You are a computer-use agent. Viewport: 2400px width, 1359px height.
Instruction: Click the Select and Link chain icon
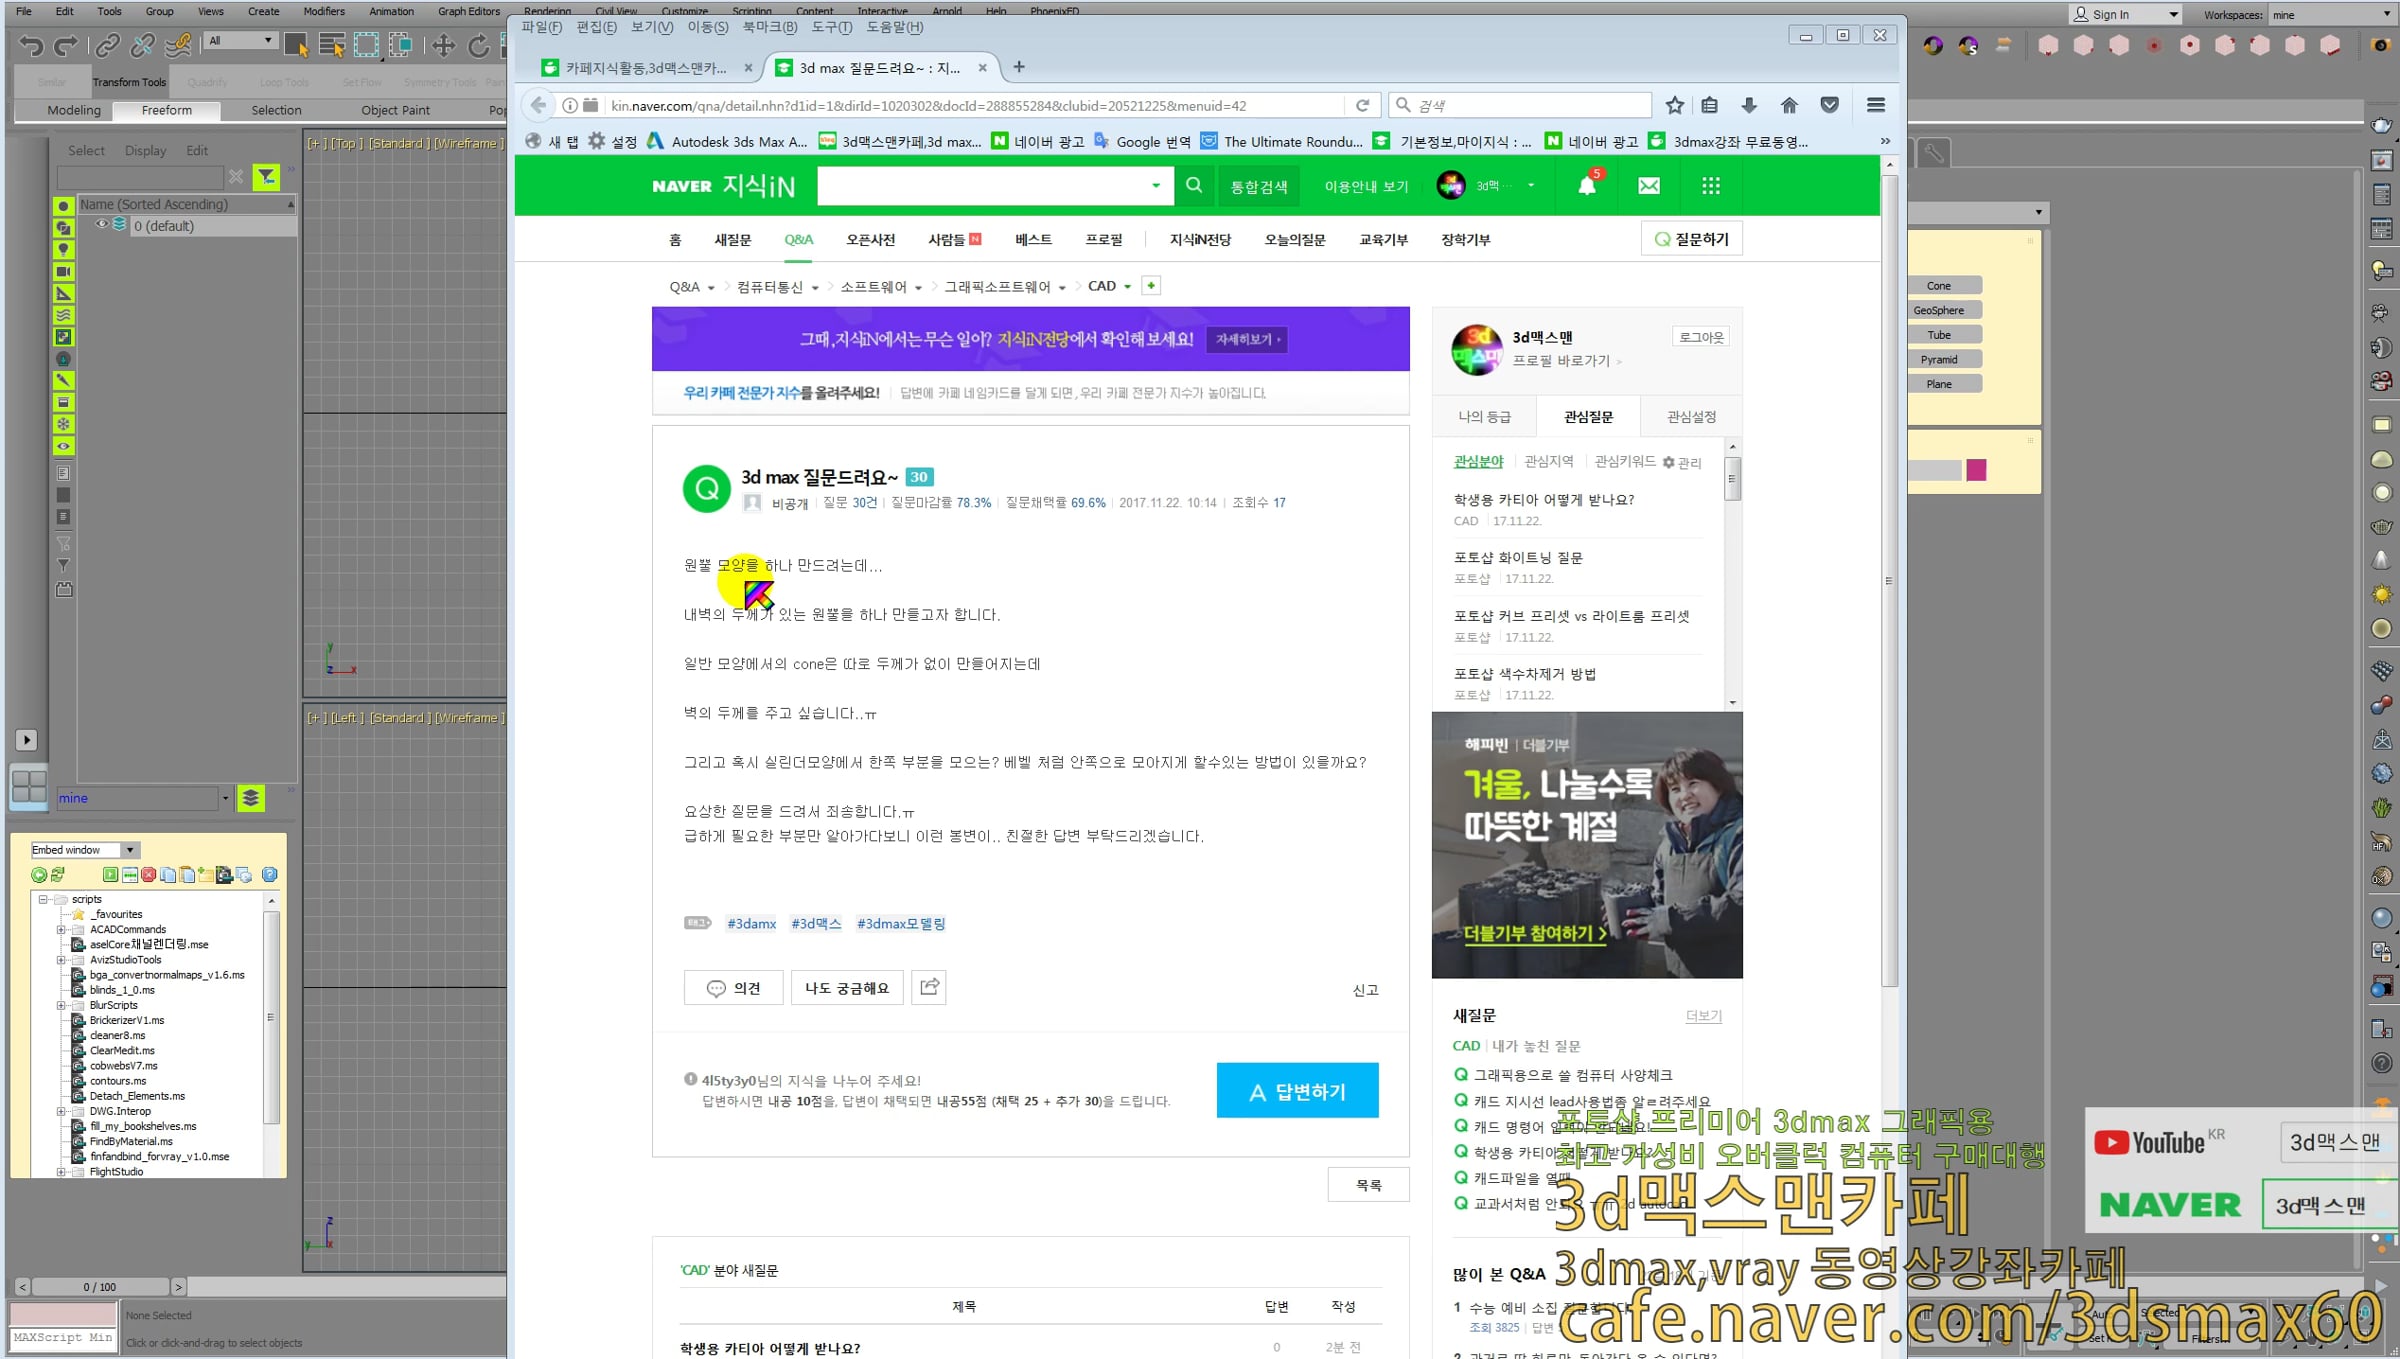pyautogui.click(x=106, y=46)
